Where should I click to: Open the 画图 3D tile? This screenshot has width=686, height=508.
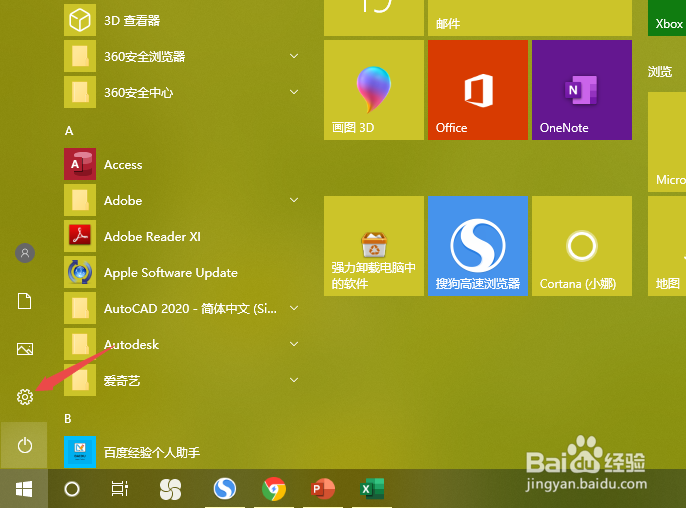pos(374,90)
